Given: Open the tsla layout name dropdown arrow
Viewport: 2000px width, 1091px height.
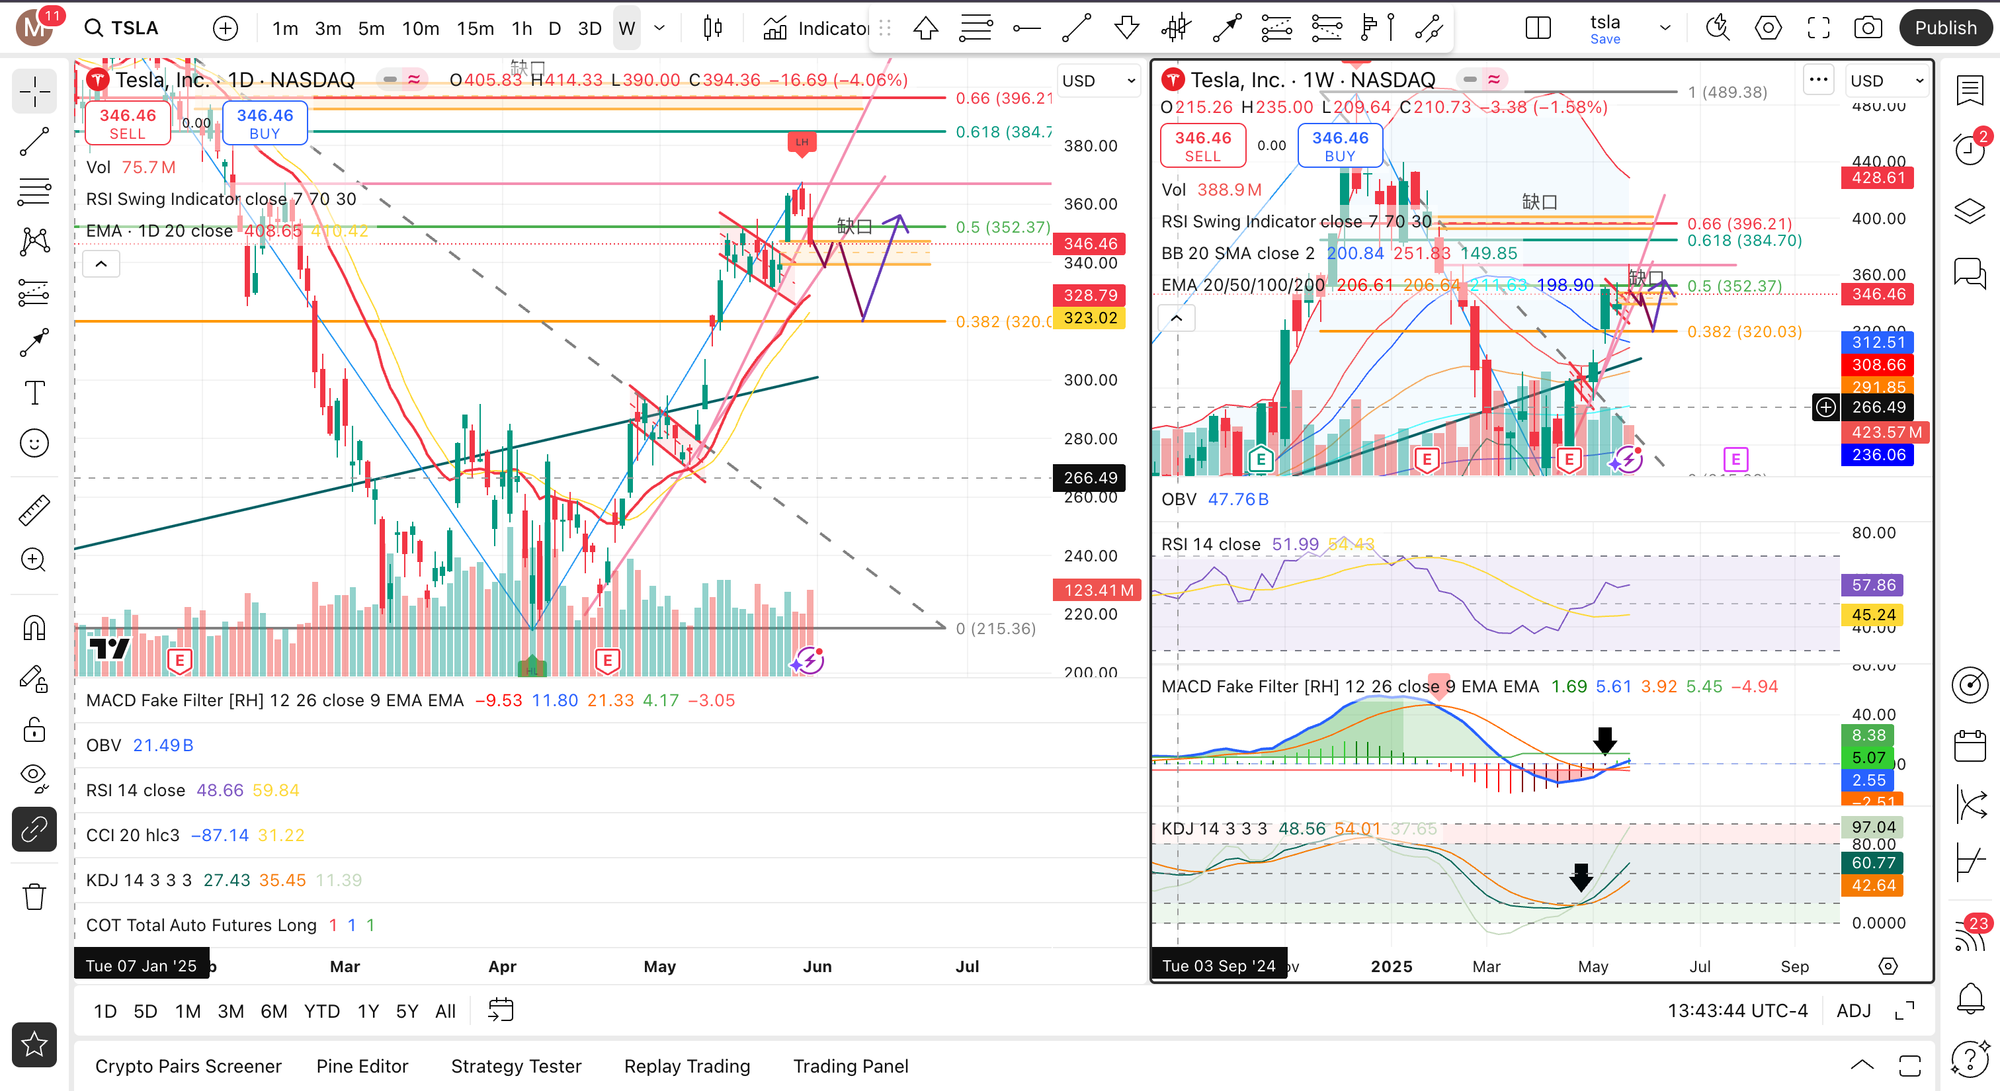Looking at the screenshot, I should tap(1665, 28).
